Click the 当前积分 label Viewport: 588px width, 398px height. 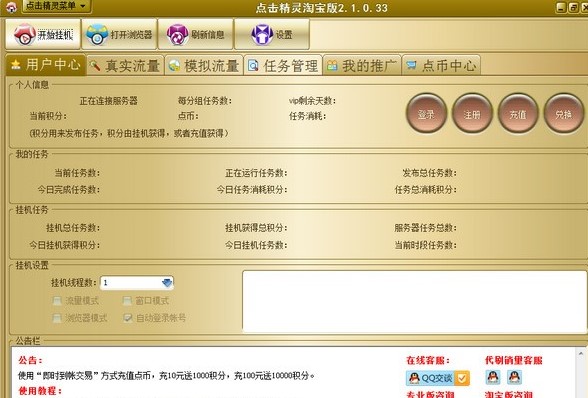tap(48, 116)
